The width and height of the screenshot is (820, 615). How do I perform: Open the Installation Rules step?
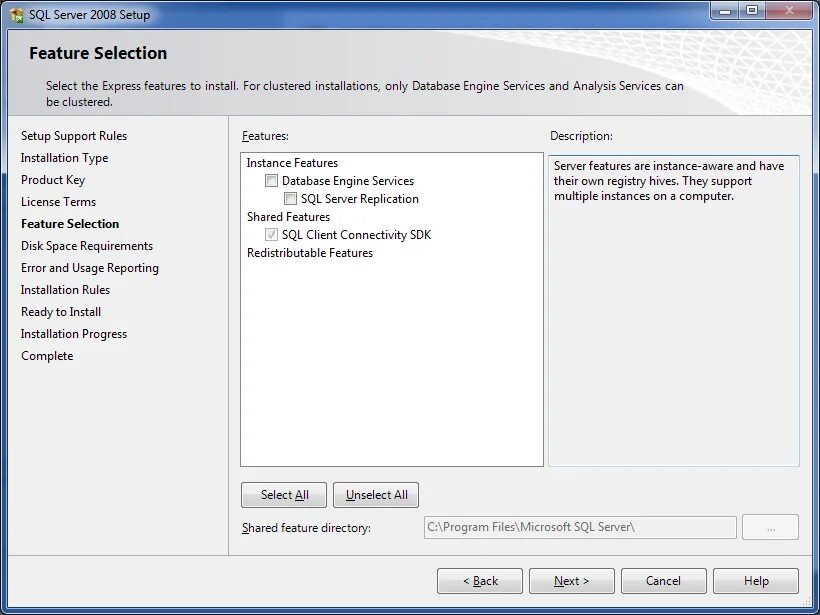(65, 290)
